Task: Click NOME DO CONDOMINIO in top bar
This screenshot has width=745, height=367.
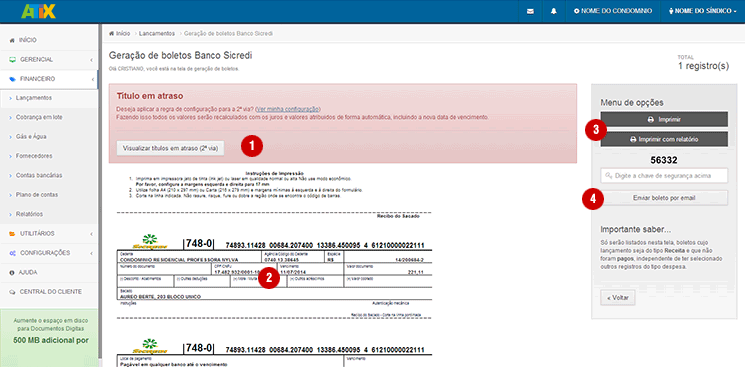Action: click(613, 11)
